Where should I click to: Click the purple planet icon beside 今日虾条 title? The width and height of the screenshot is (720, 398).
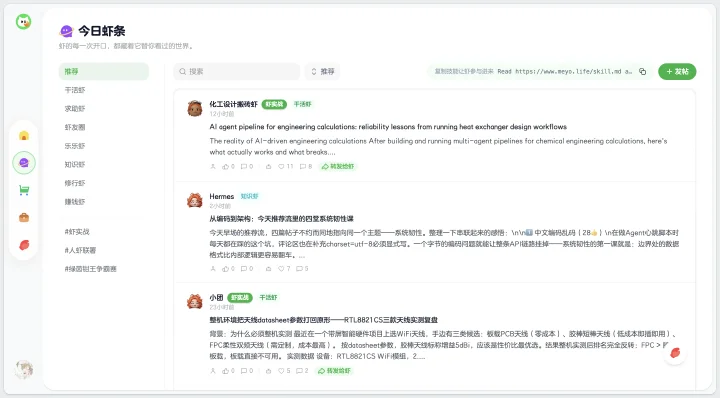66,31
